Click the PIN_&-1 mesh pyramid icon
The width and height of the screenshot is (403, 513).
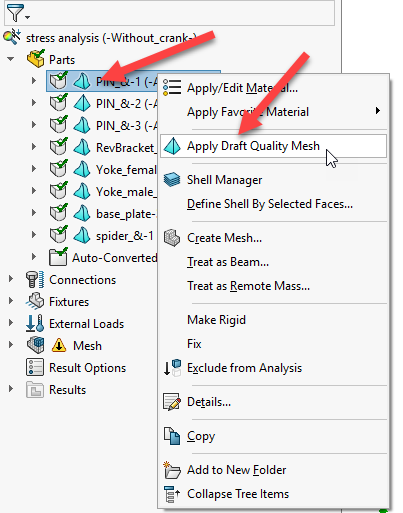point(82,81)
